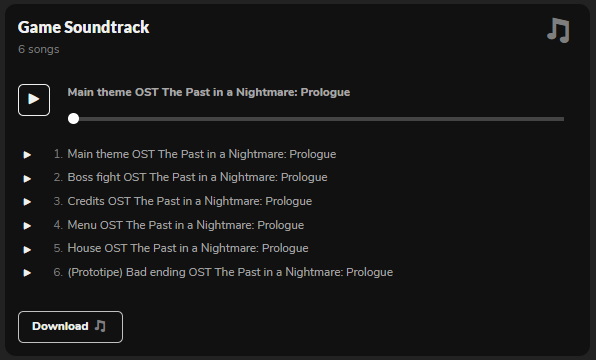Click the playback progress slider handle
This screenshot has width=596, height=360.
point(73,119)
